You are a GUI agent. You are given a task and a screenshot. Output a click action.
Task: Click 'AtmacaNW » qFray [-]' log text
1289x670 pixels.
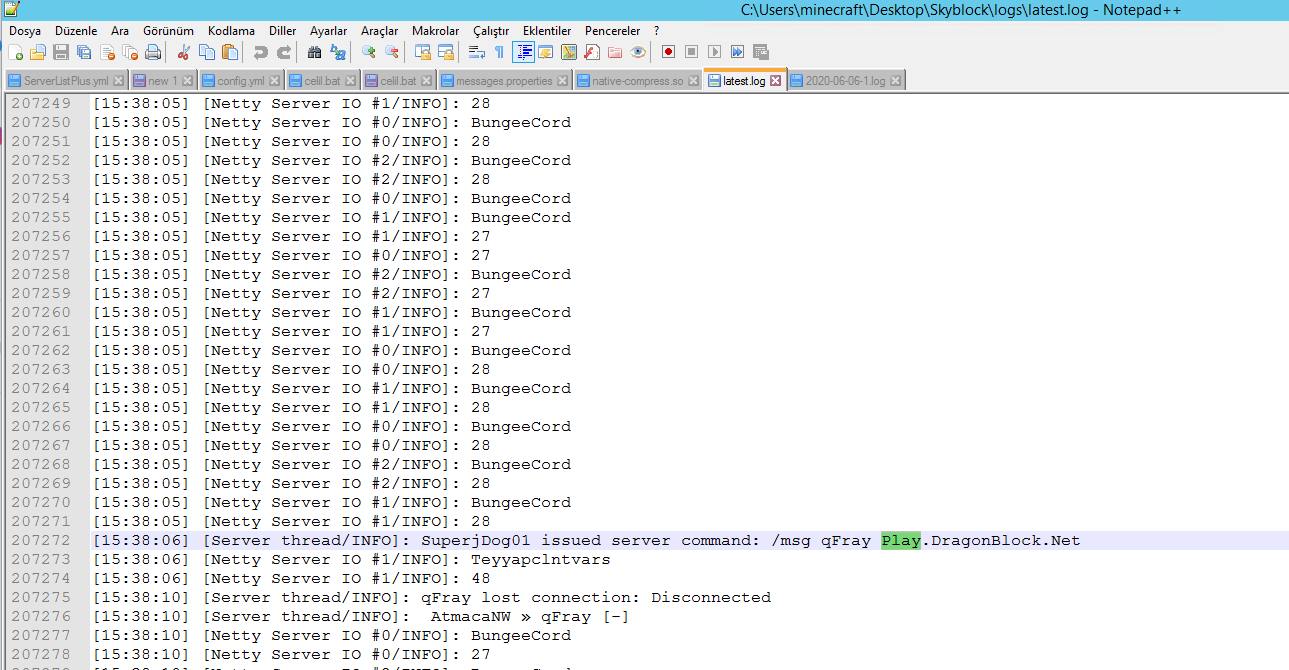click(530, 617)
